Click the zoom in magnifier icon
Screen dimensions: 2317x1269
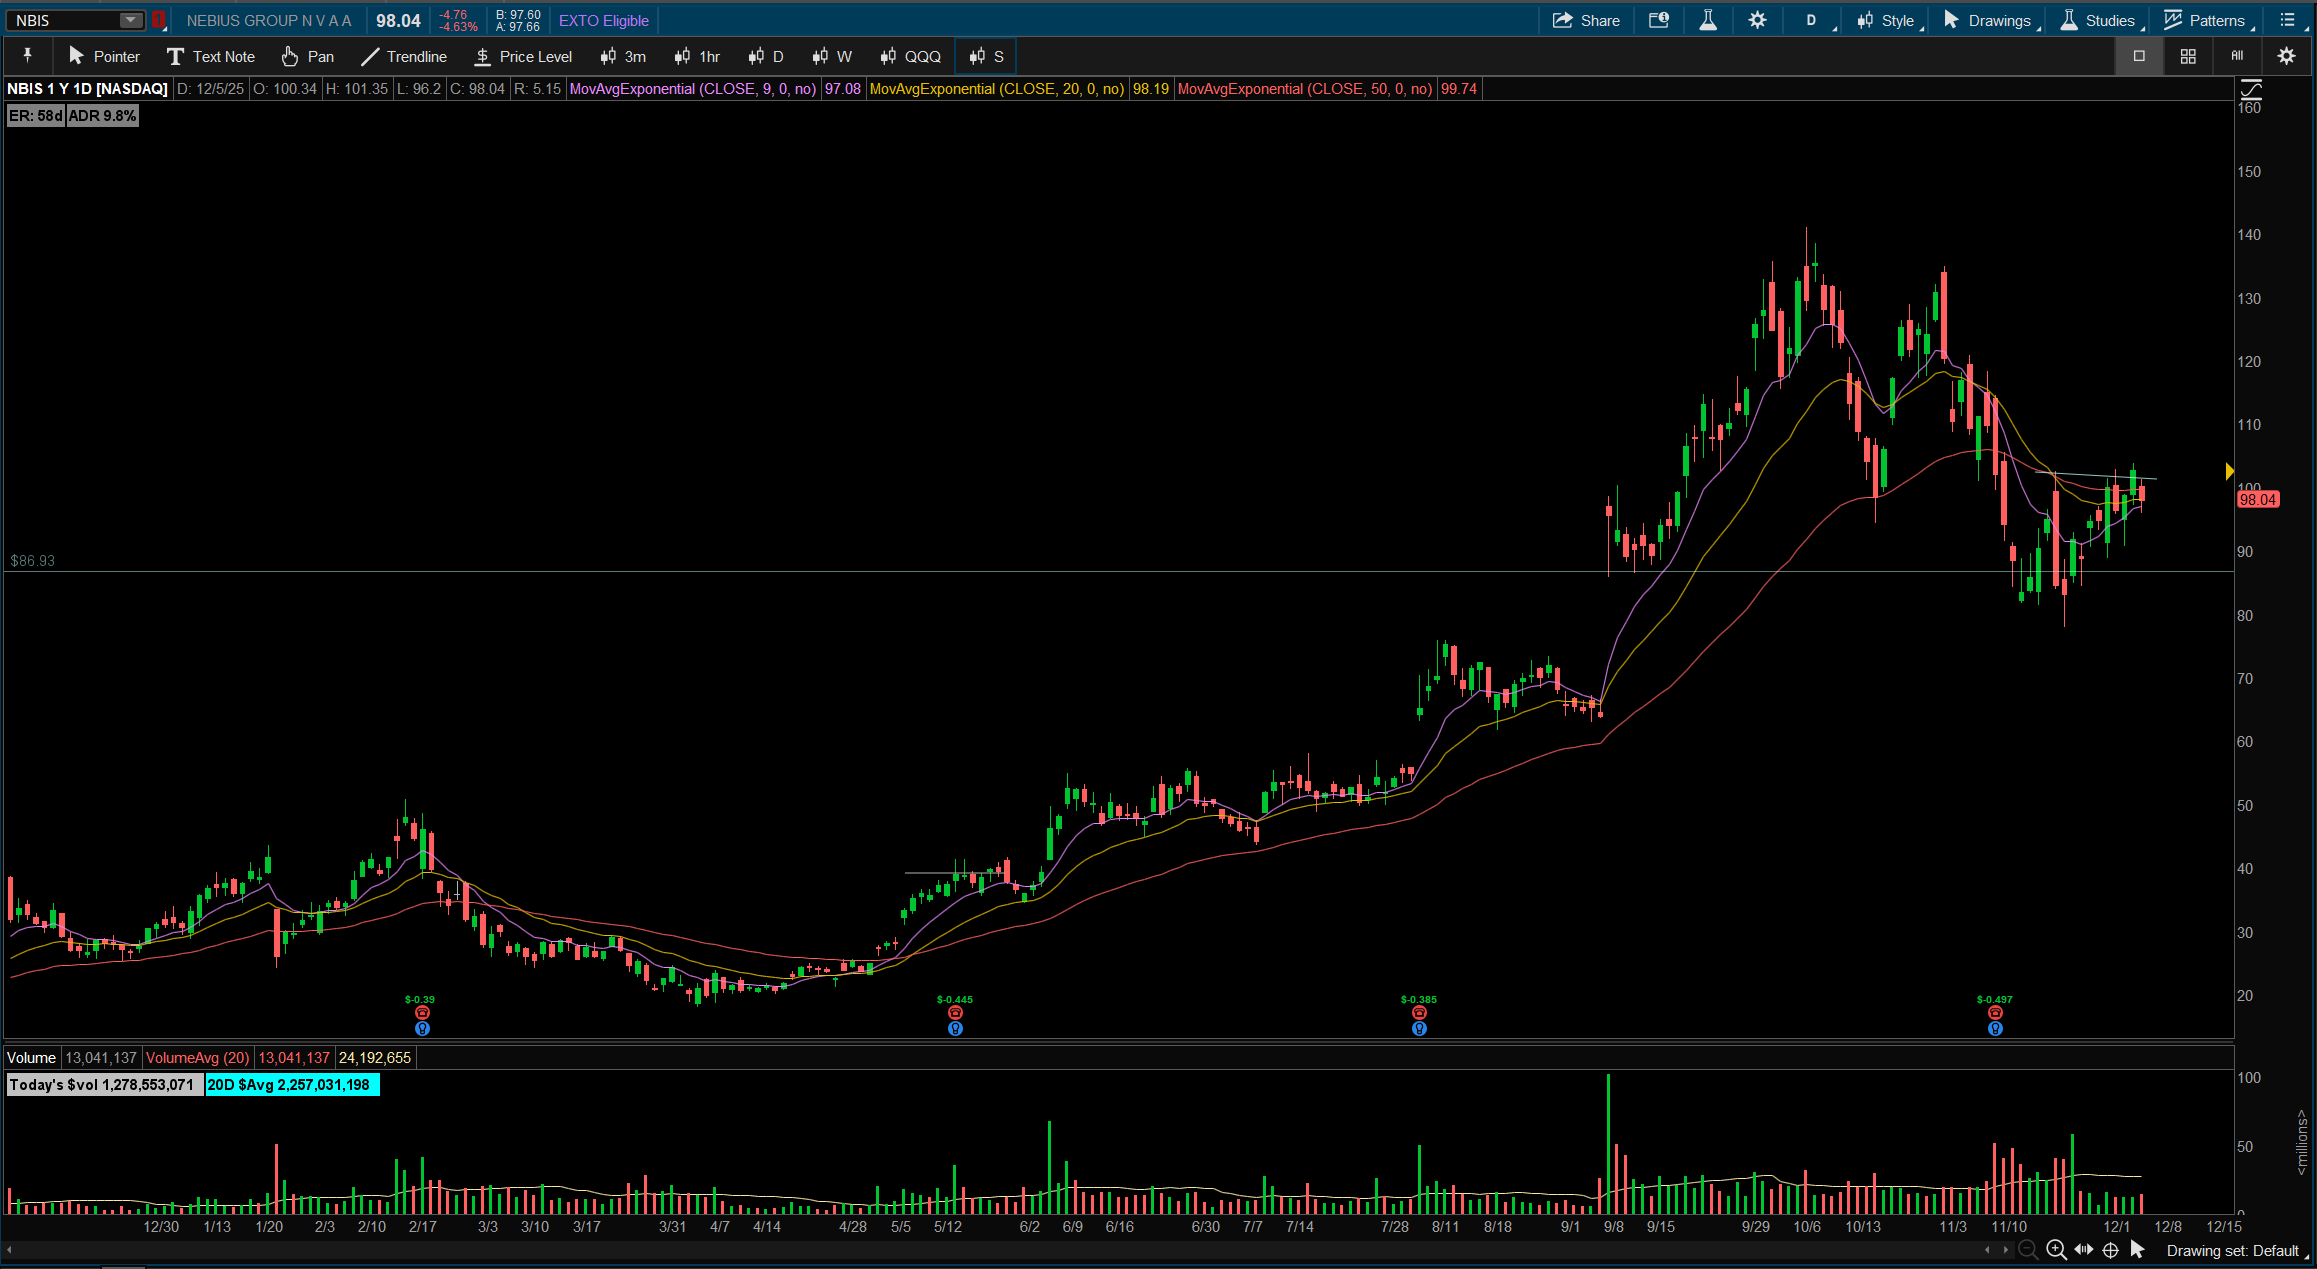[x=2056, y=1250]
